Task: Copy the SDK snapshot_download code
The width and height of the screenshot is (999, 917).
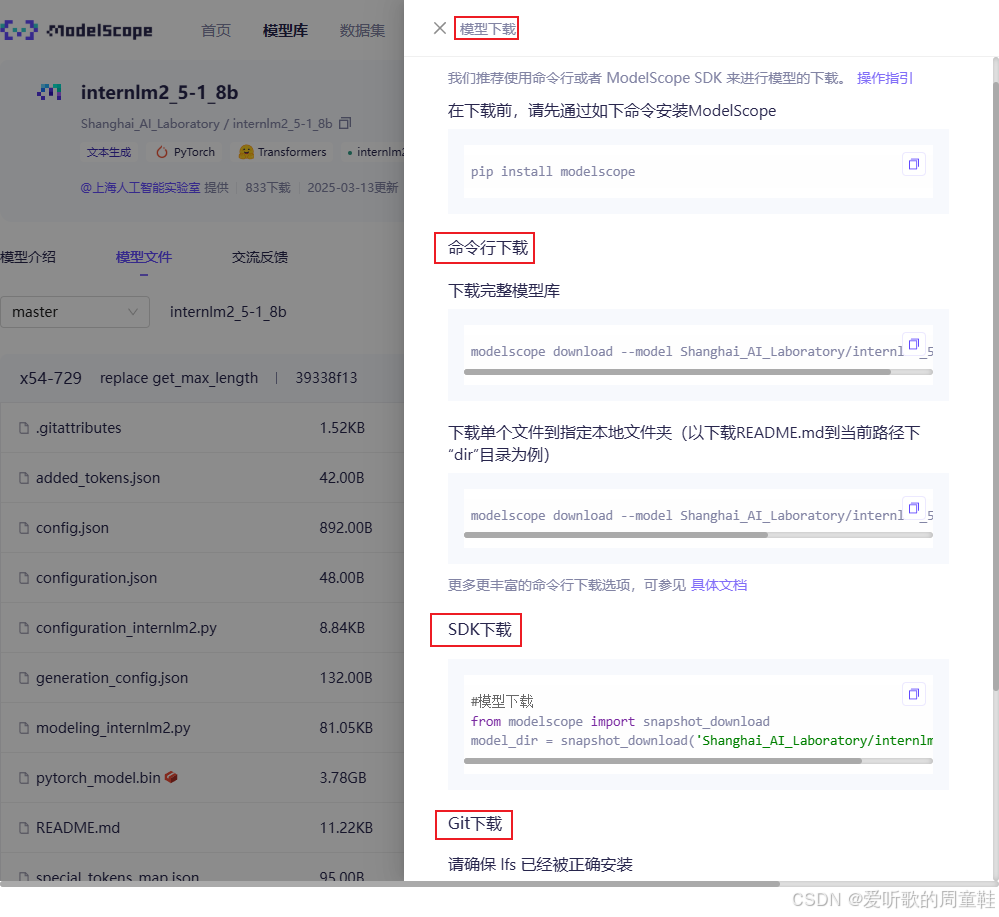Action: (x=914, y=694)
